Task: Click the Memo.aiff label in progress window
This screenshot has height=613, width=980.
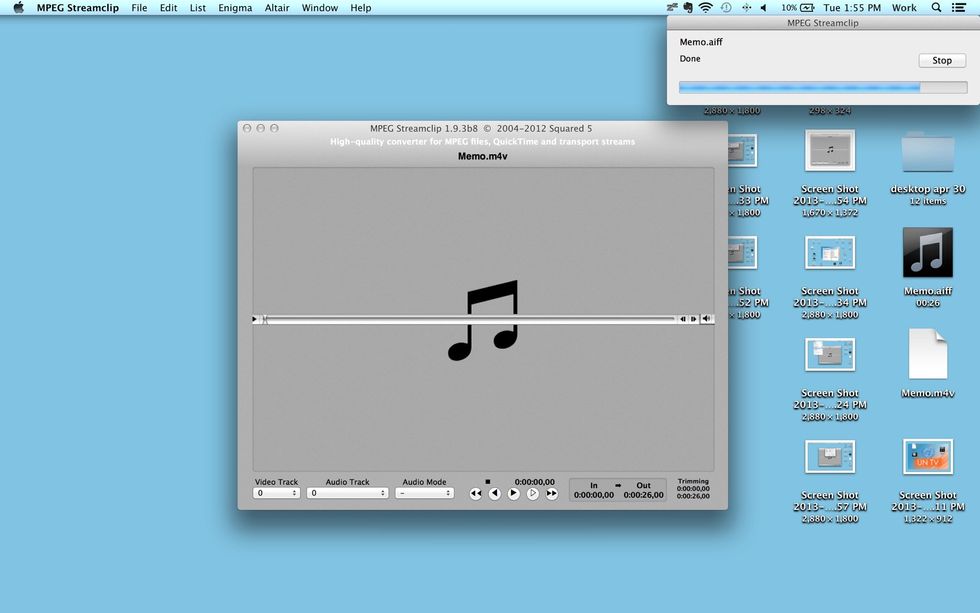Action: point(701,42)
